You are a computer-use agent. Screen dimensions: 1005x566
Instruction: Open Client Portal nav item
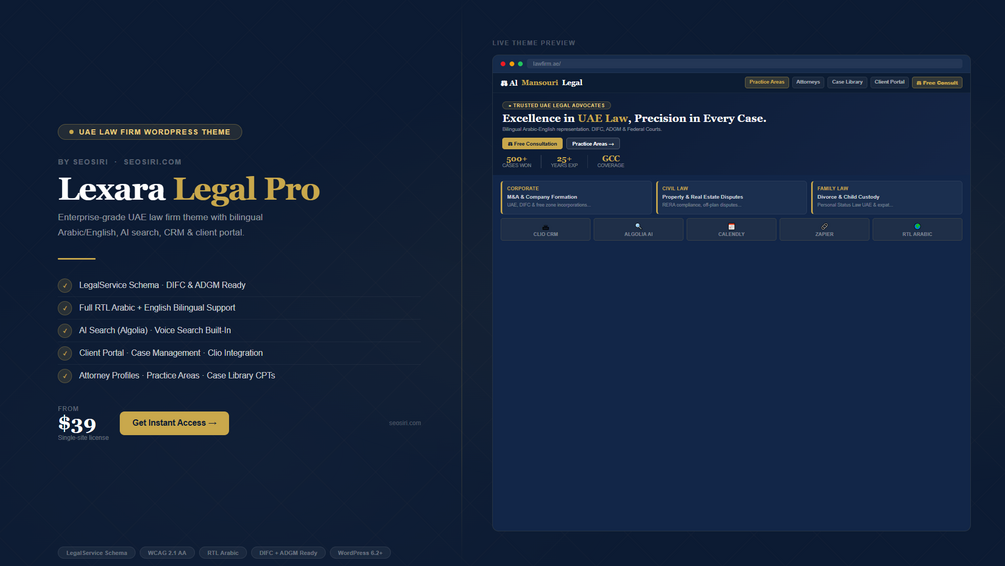[x=889, y=82]
